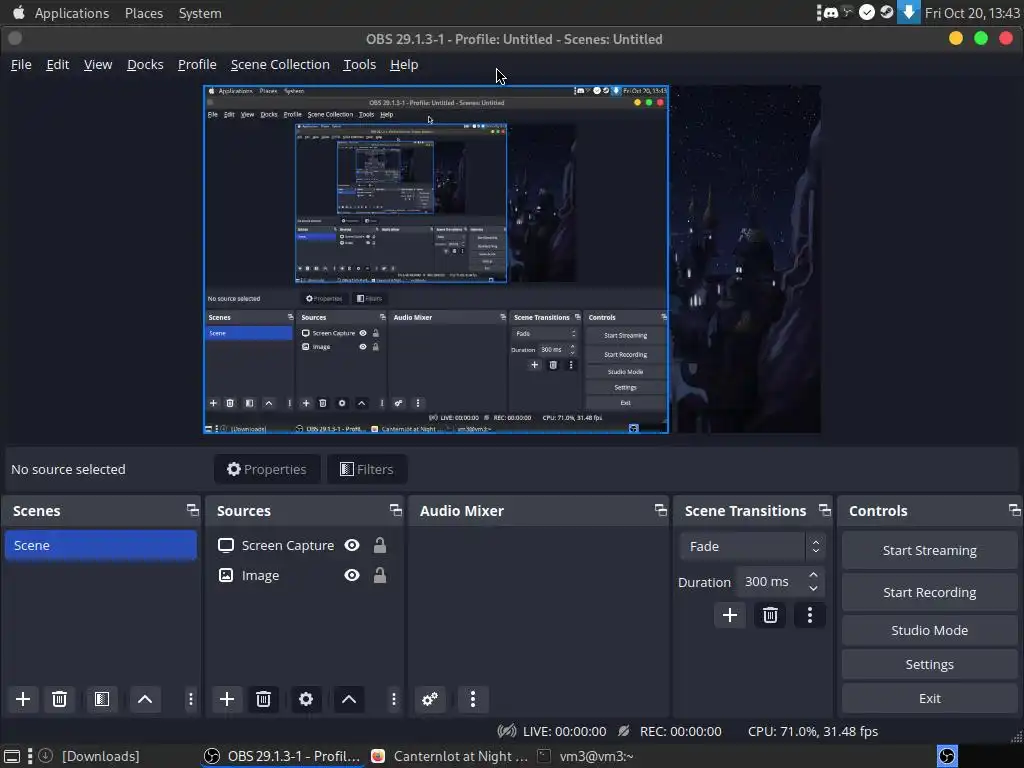Move scene up with arrow icon

click(145, 699)
